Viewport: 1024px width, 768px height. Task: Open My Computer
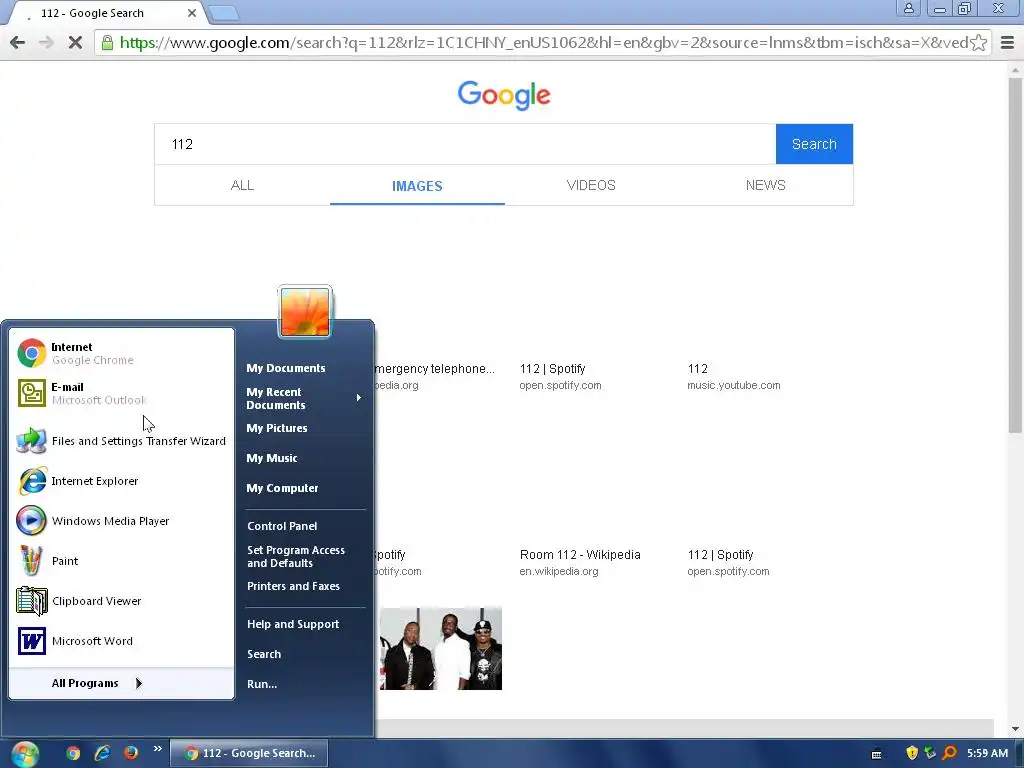[x=282, y=488]
